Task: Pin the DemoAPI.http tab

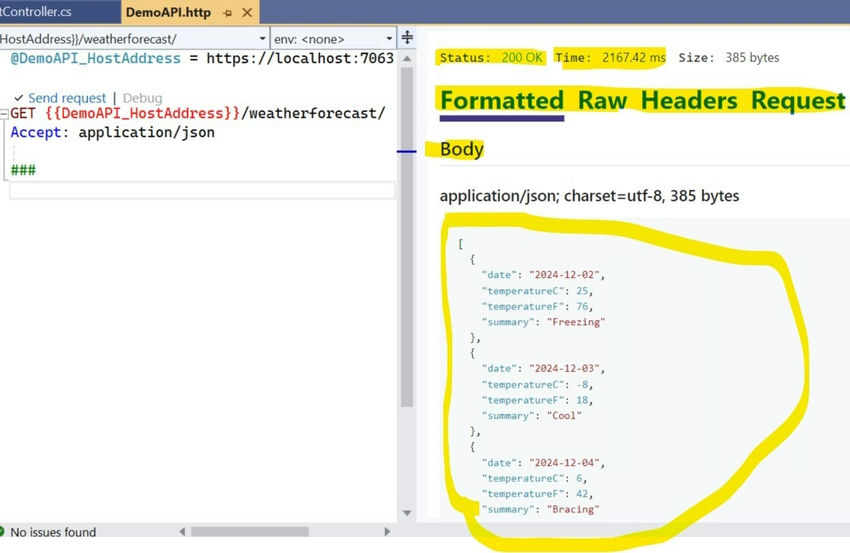Action: click(x=228, y=12)
